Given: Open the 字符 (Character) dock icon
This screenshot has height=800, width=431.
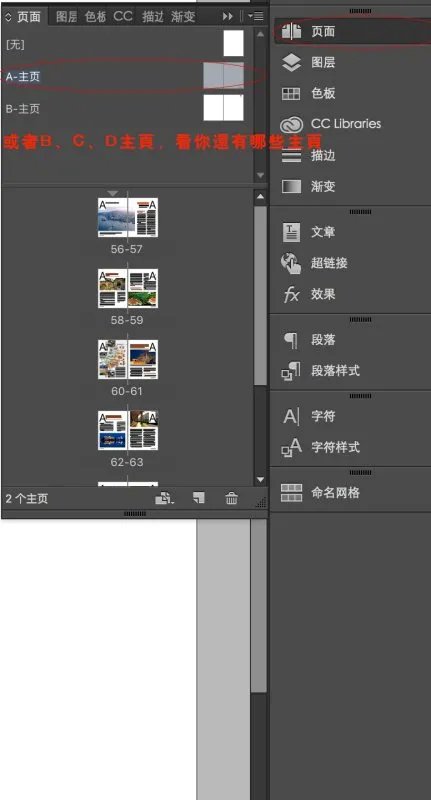Looking at the screenshot, I should coord(291,416).
